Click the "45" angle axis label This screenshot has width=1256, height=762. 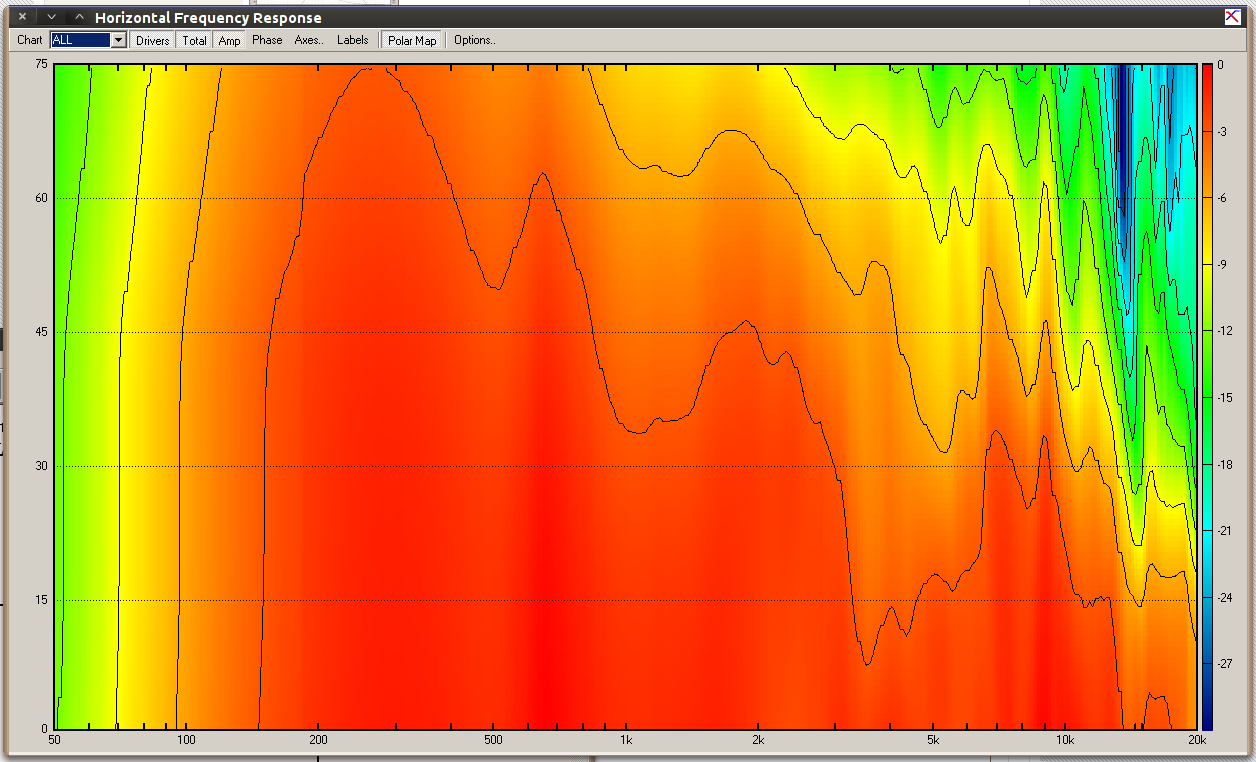coord(41,332)
